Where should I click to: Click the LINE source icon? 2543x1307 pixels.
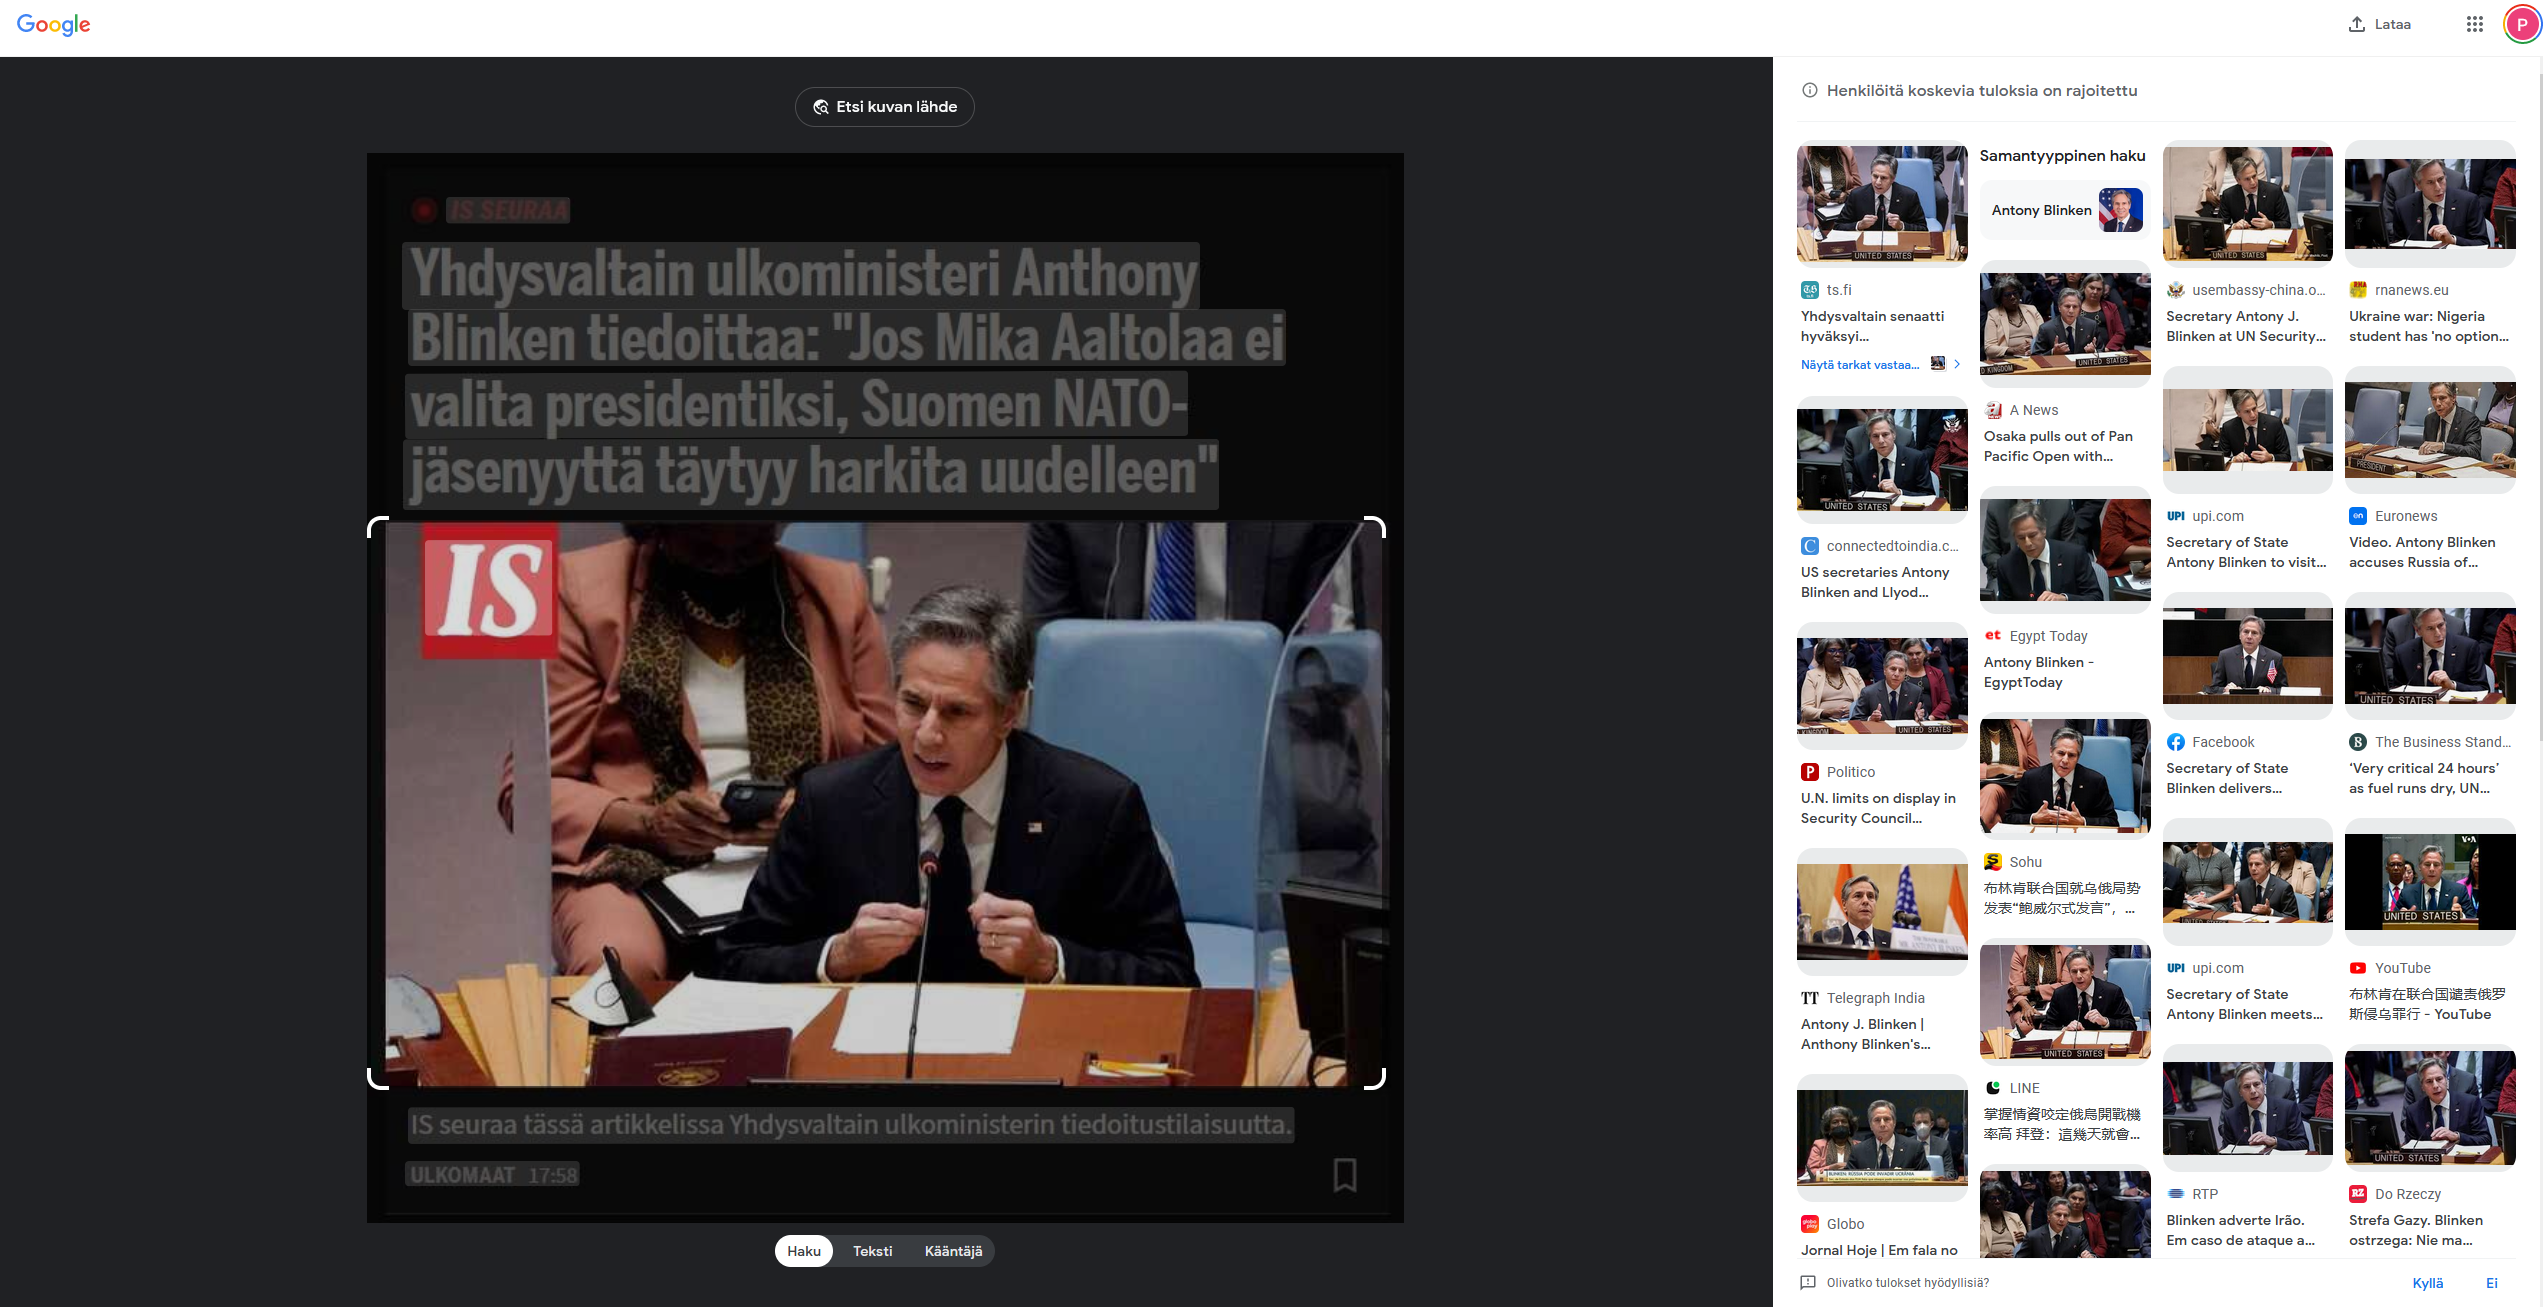pos(1993,1088)
